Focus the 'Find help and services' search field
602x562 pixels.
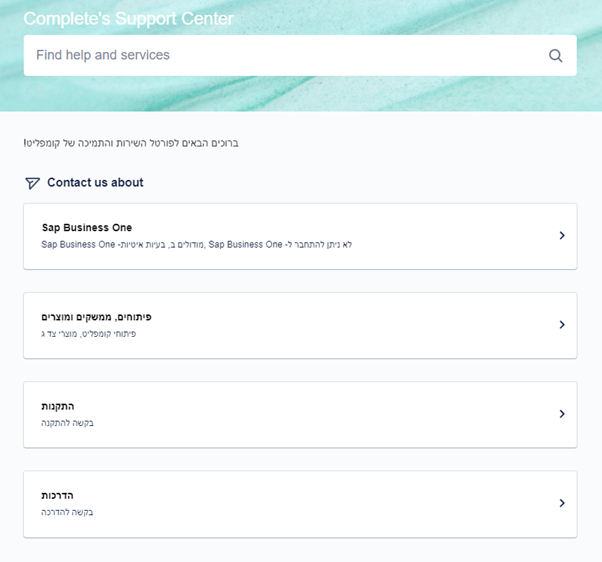click(280, 55)
